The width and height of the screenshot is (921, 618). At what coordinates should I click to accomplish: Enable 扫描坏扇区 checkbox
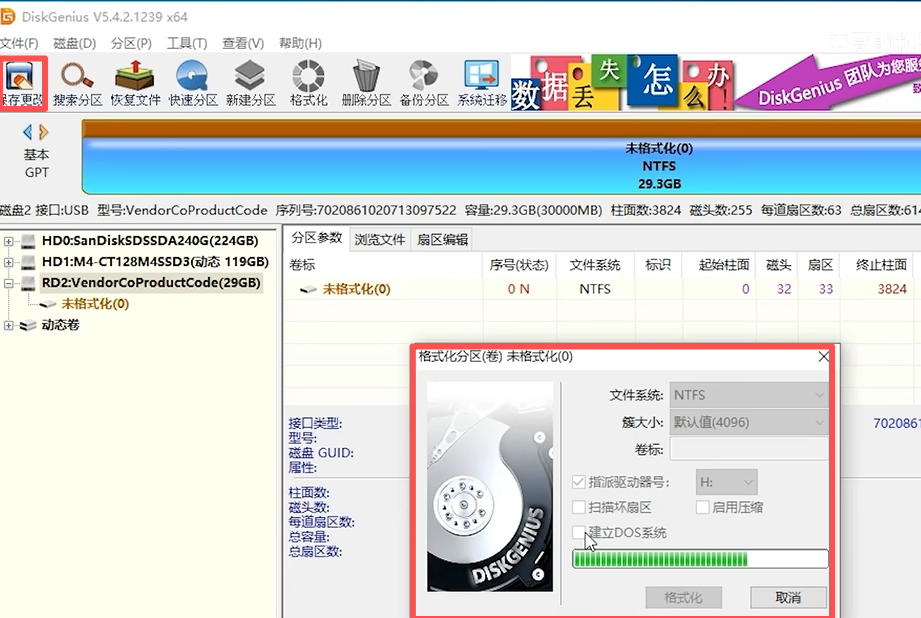pos(579,507)
